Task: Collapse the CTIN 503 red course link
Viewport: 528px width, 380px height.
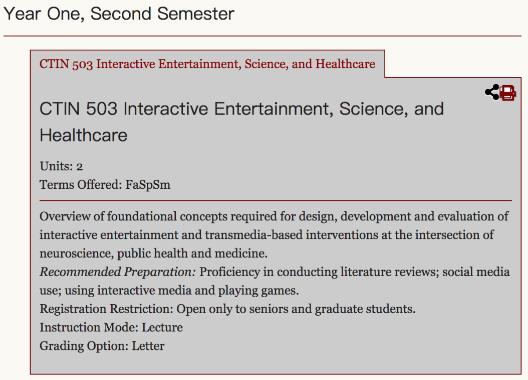Action: (x=207, y=64)
